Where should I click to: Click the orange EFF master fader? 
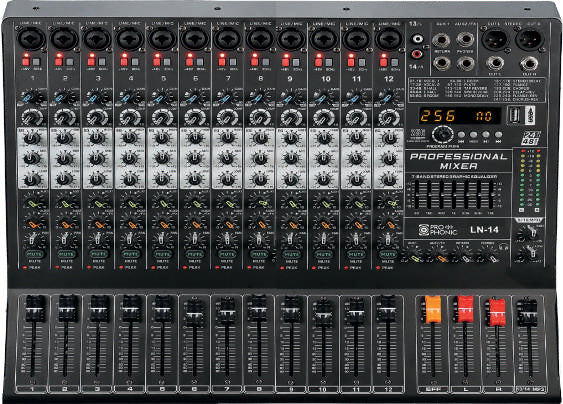(433, 309)
